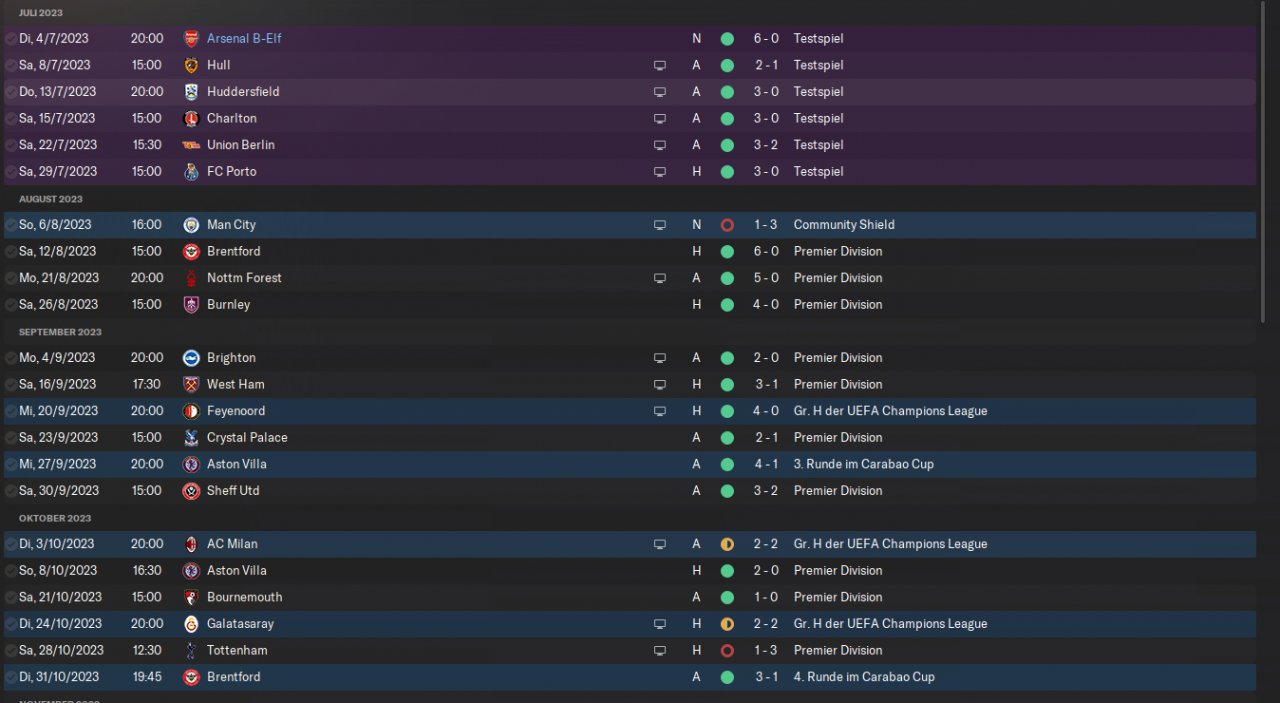The height and width of the screenshot is (703, 1280).
Task: Toggle the checkmark beside So, 6/8/2023
Action: coord(10,225)
